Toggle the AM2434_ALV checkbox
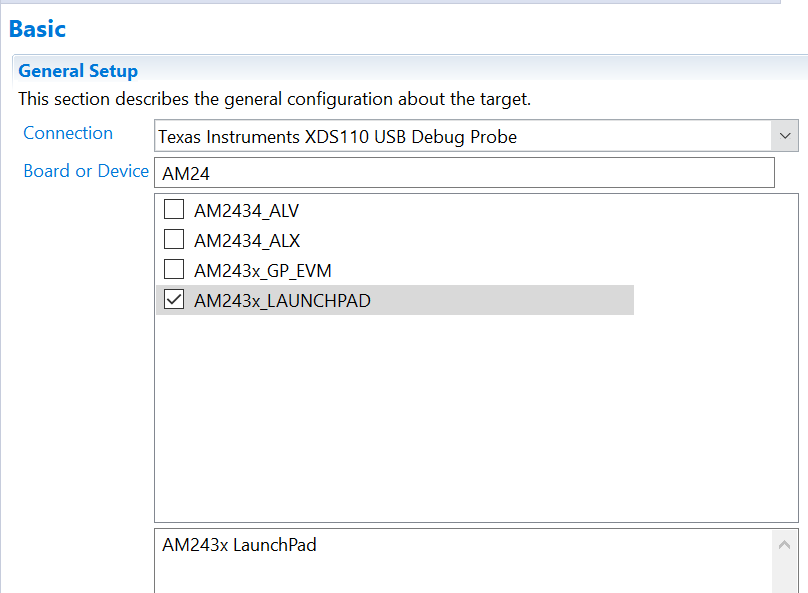The height and width of the screenshot is (593, 808). 174,210
